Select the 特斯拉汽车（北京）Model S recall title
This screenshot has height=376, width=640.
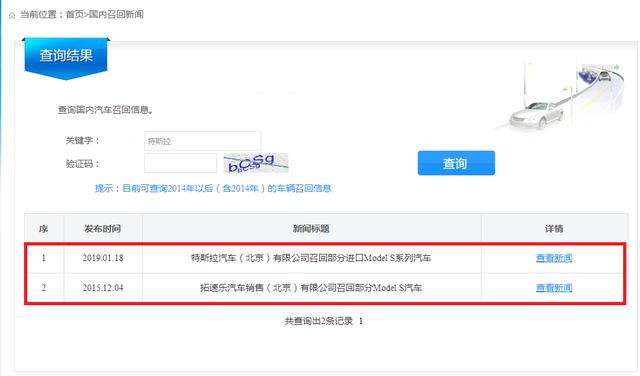pos(311,258)
